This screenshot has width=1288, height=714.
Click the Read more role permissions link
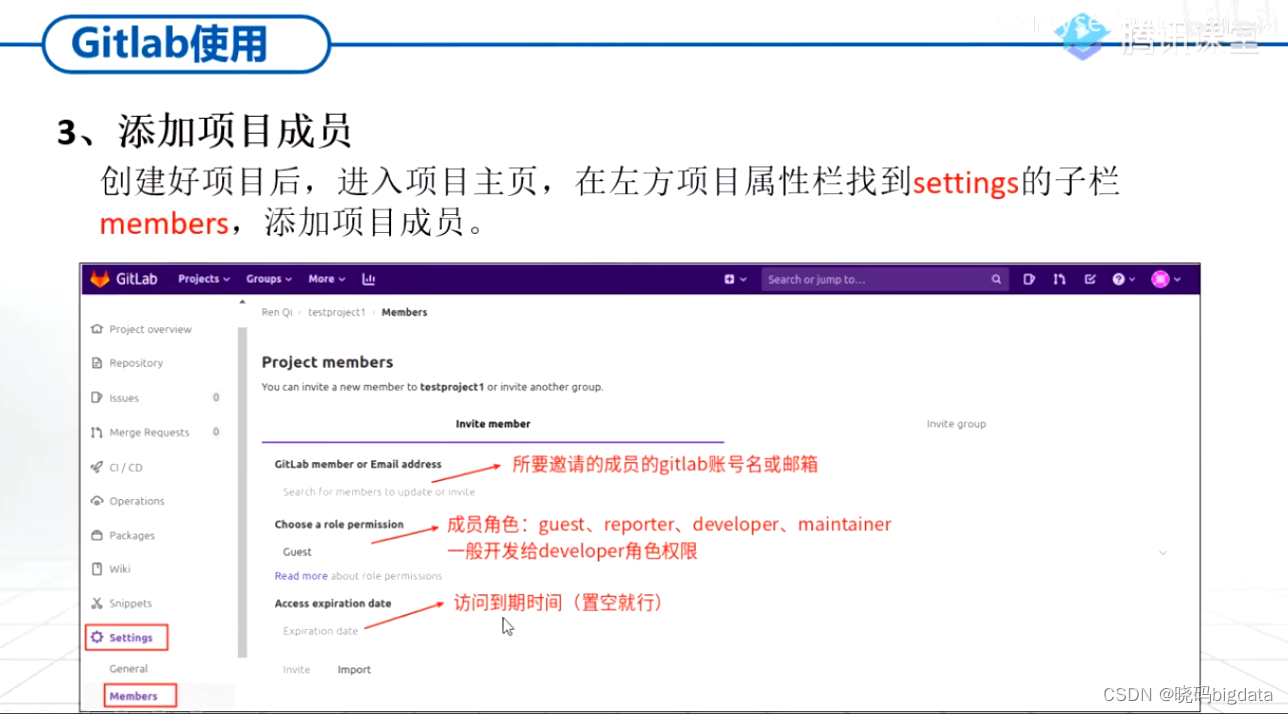coord(301,575)
